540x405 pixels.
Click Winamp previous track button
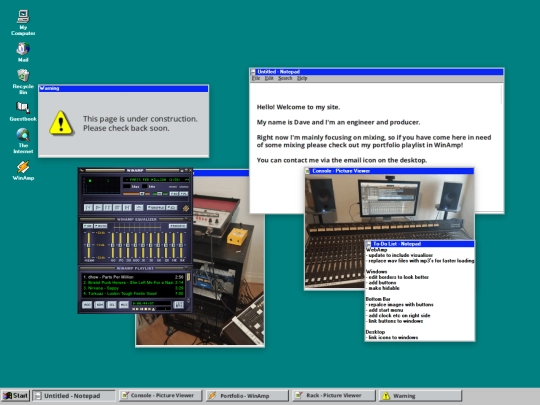tap(88, 208)
